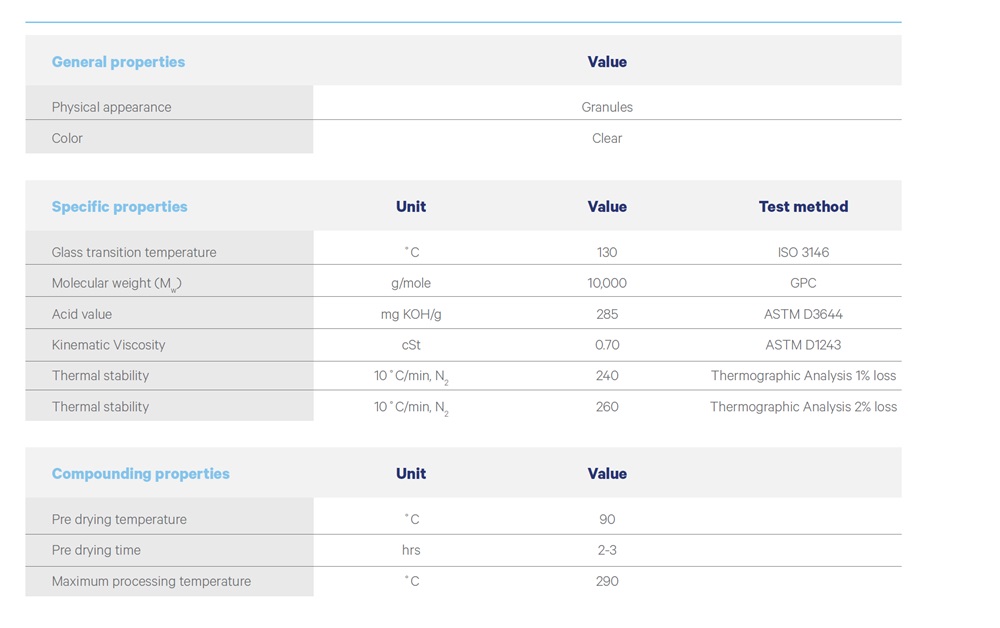The height and width of the screenshot is (628, 1000).
Task: Click the mg KOH/g unit cell
Action: click(x=411, y=314)
